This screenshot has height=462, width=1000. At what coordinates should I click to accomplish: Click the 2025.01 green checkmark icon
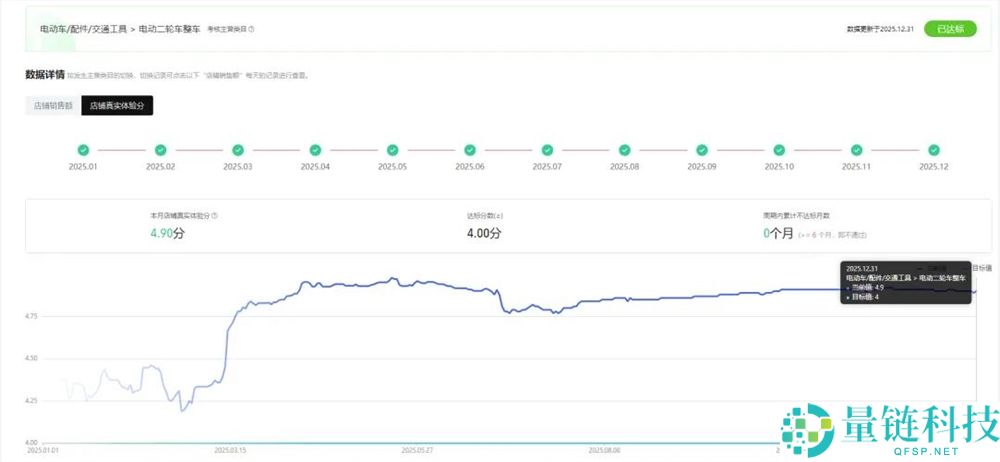coord(85,150)
